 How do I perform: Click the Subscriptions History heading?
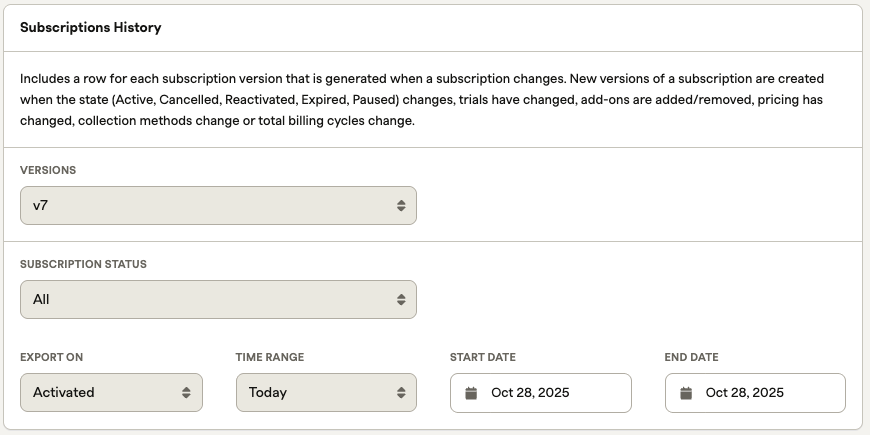pos(91,28)
